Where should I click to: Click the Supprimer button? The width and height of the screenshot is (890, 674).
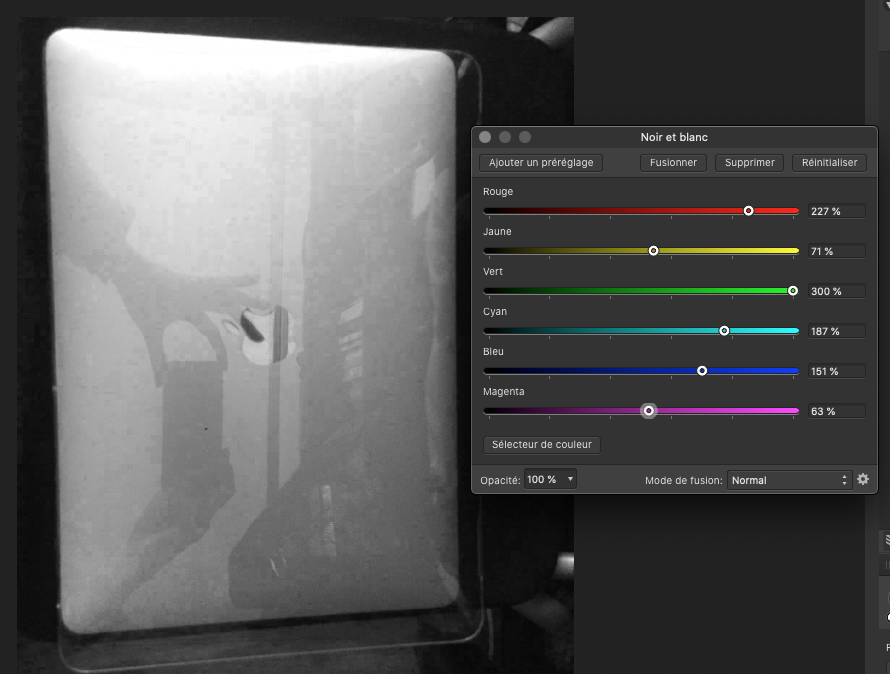[x=749, y=162]
